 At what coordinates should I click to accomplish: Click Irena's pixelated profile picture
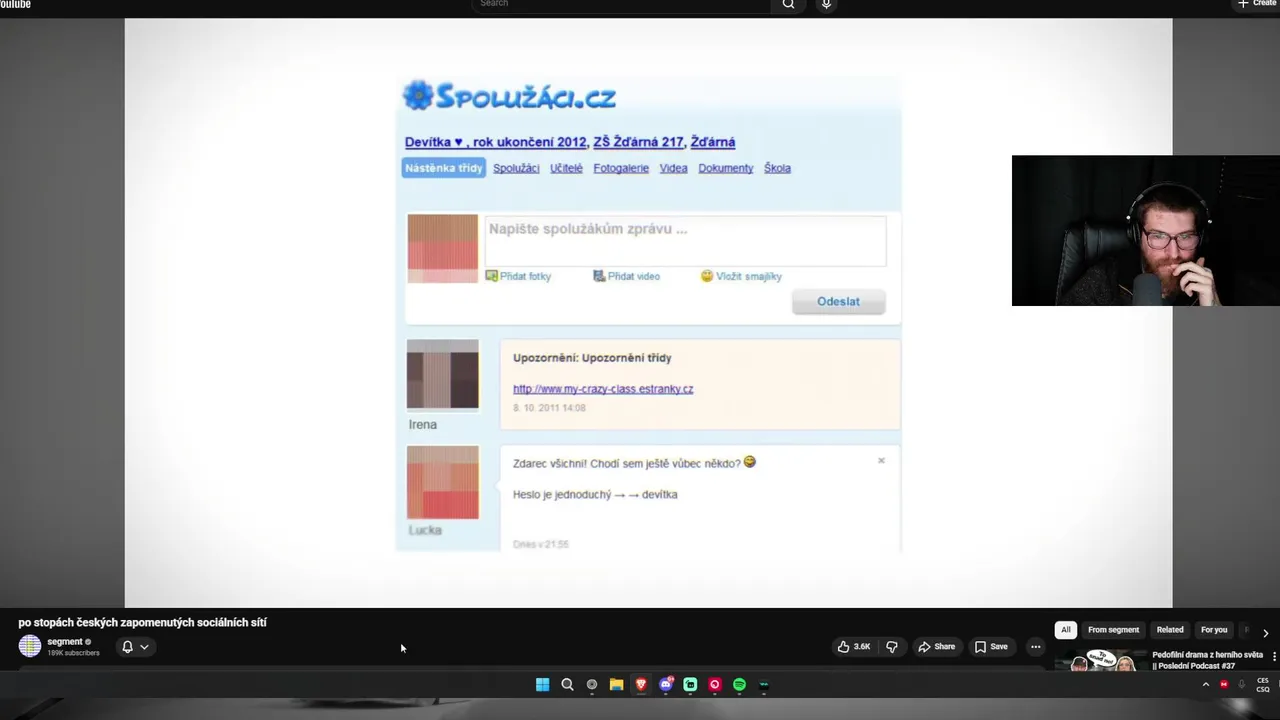(443, 375)
